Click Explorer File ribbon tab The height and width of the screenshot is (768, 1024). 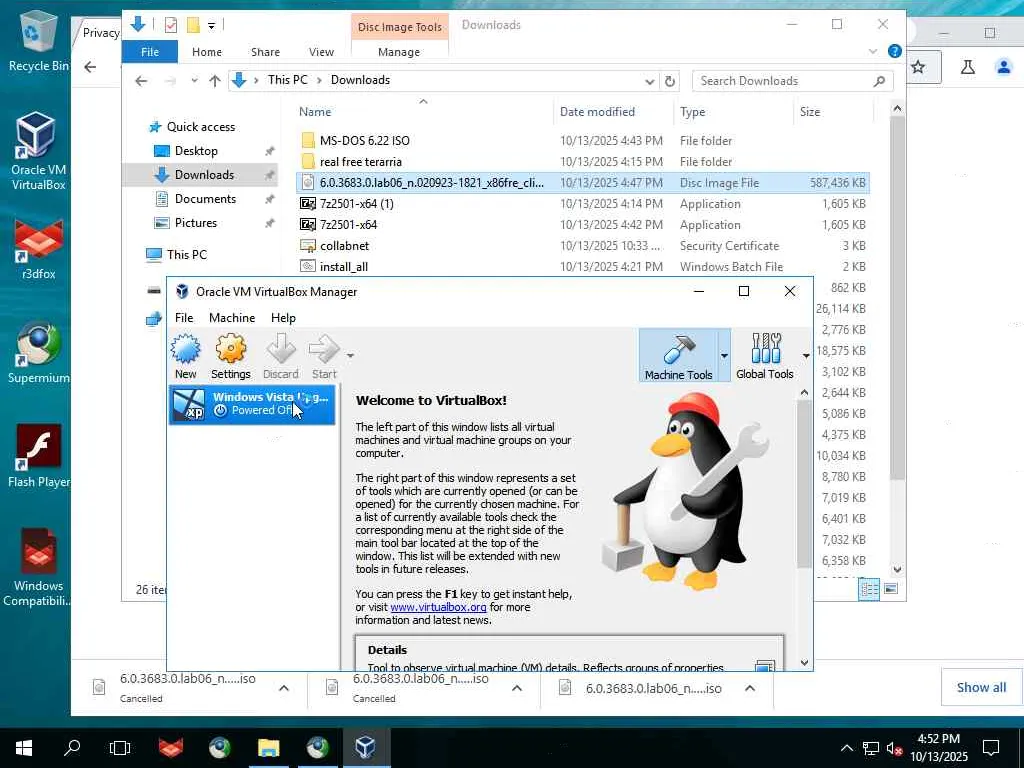point(150,52)
